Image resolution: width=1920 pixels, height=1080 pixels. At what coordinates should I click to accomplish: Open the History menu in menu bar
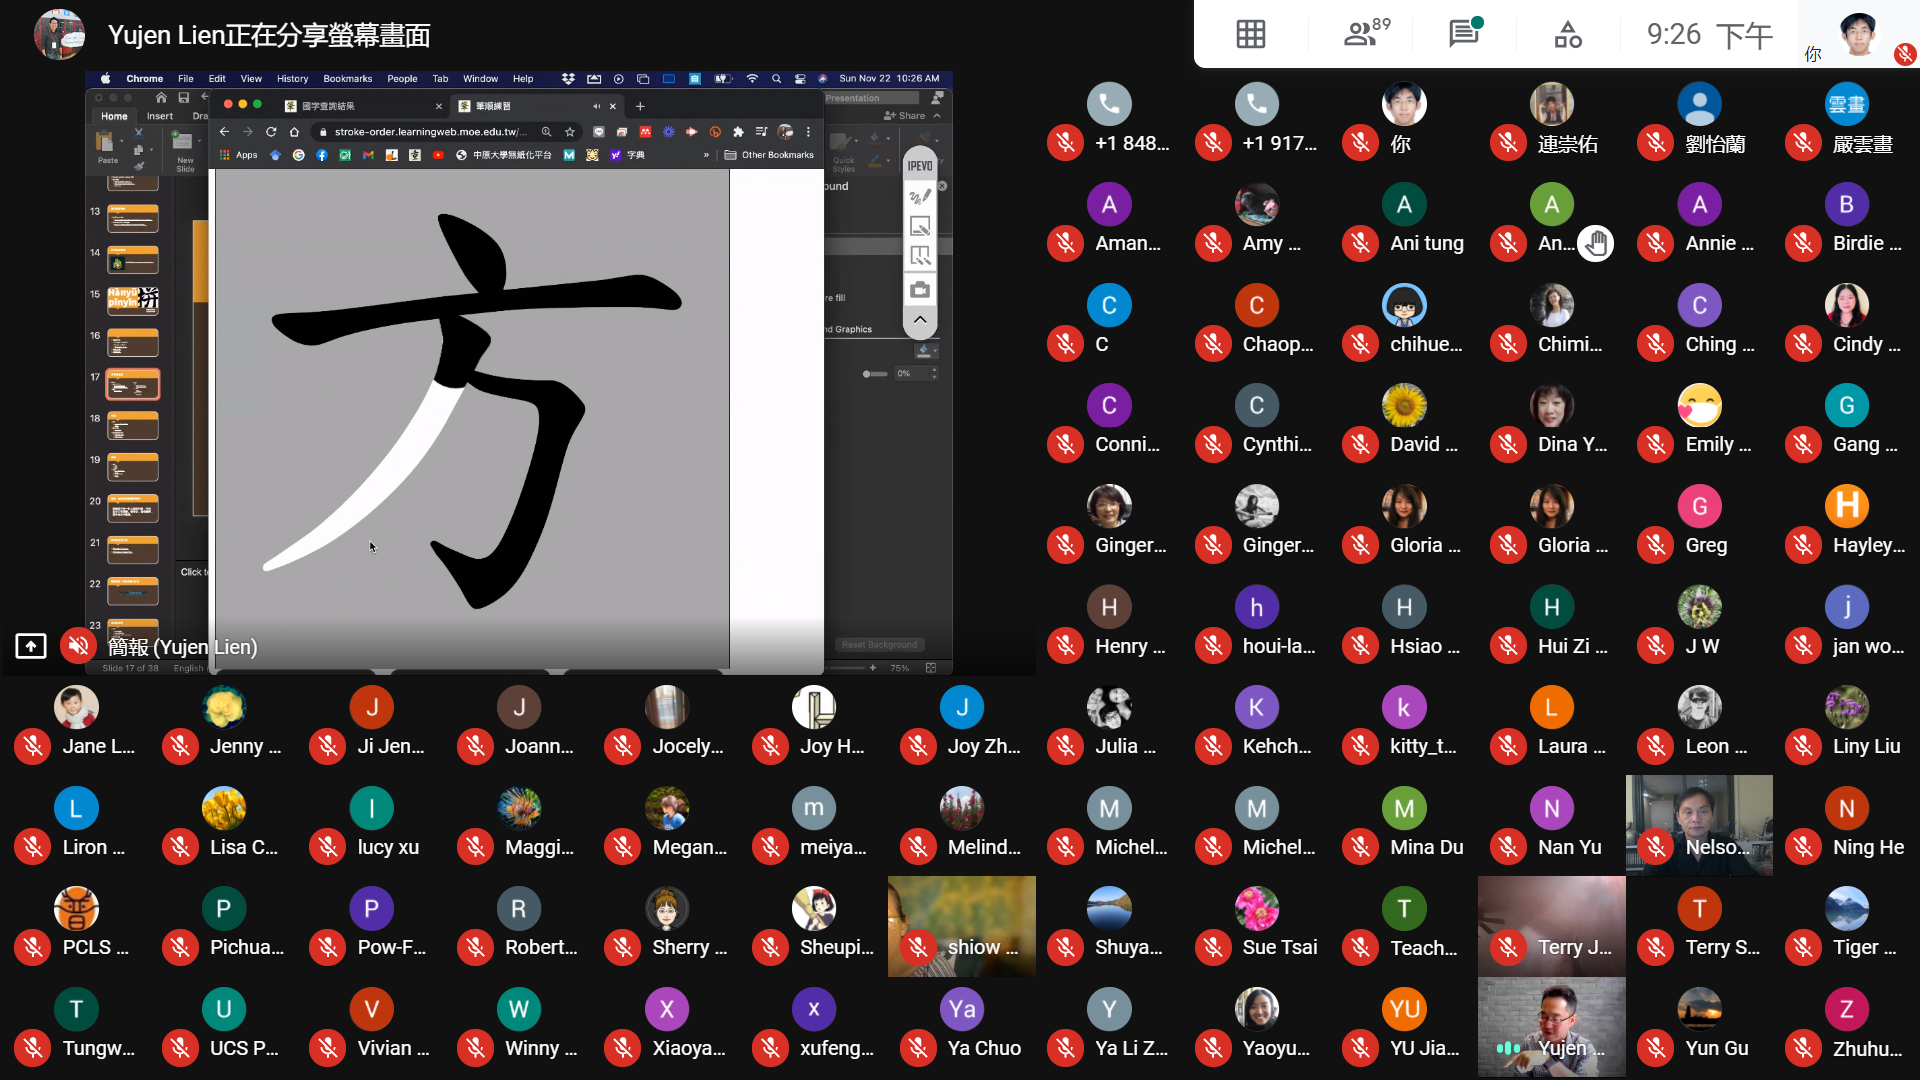point(292,78)
